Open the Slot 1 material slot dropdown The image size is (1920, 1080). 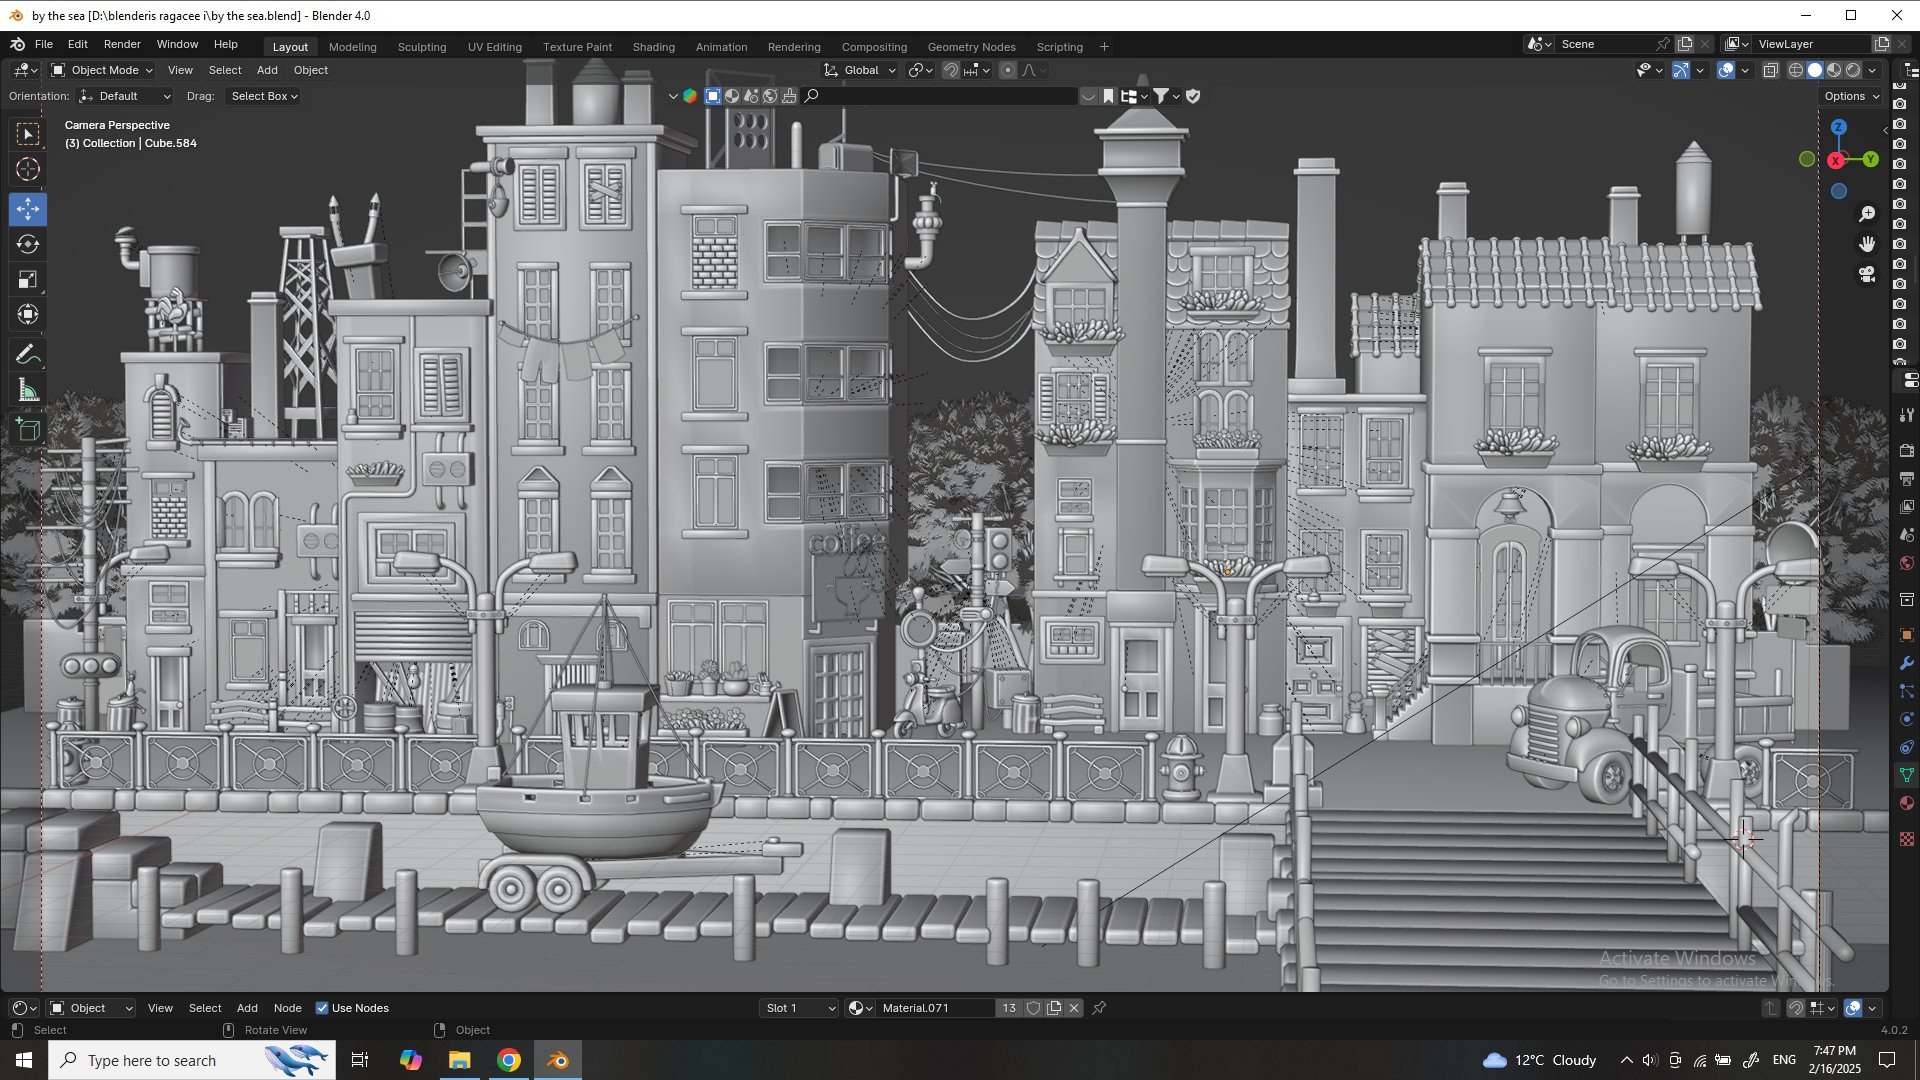(800, 1008)
